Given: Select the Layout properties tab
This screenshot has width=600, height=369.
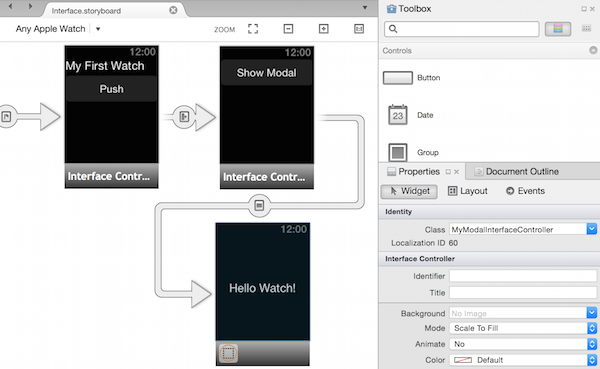Looking at the screenshot, I should [468, 191].
